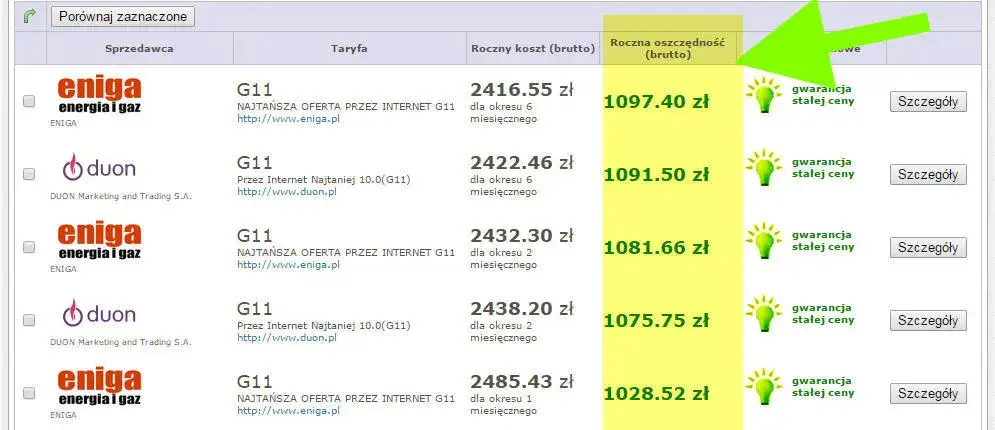Open Szczegóły for the 2416.55 zł offer
The height and width of the screenshot is (430, 995).
928,101
